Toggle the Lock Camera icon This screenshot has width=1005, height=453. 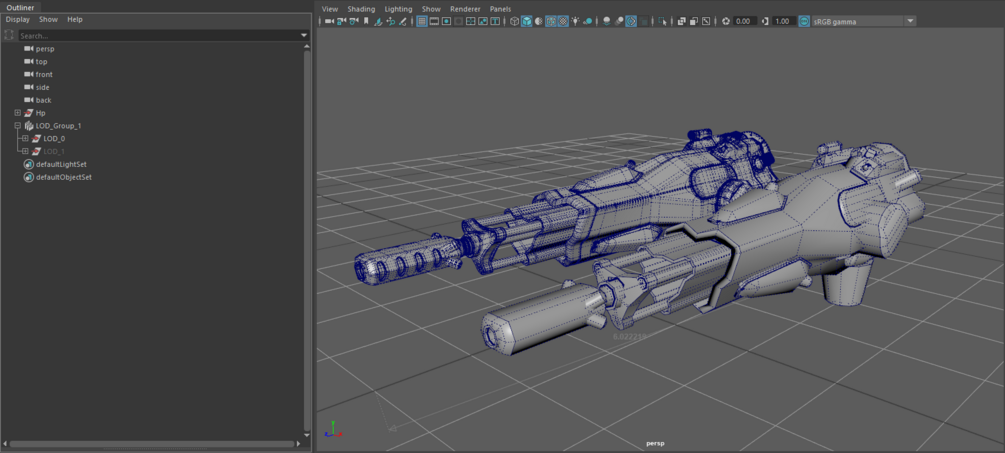pyautogui.click(x=341, y=21)
